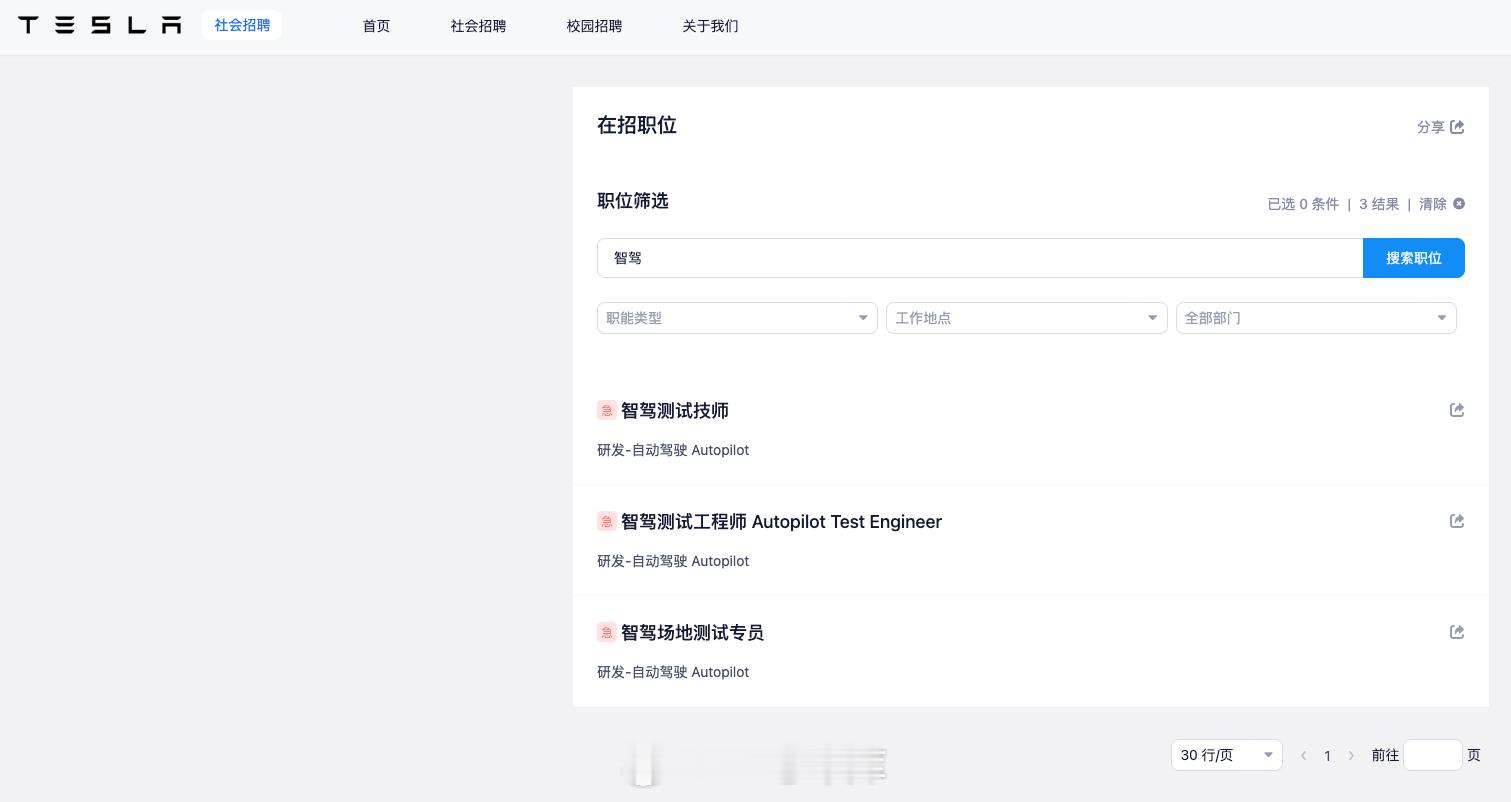Go to previous page arrow in pagination
This screenshot has height=802, width=1511.
point(1303,756)
